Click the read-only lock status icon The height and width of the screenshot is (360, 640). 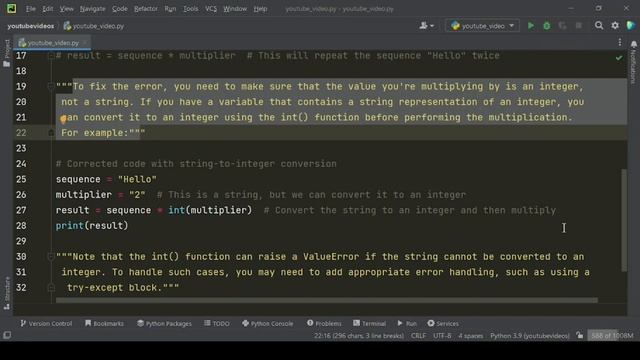tap(580, 336)
